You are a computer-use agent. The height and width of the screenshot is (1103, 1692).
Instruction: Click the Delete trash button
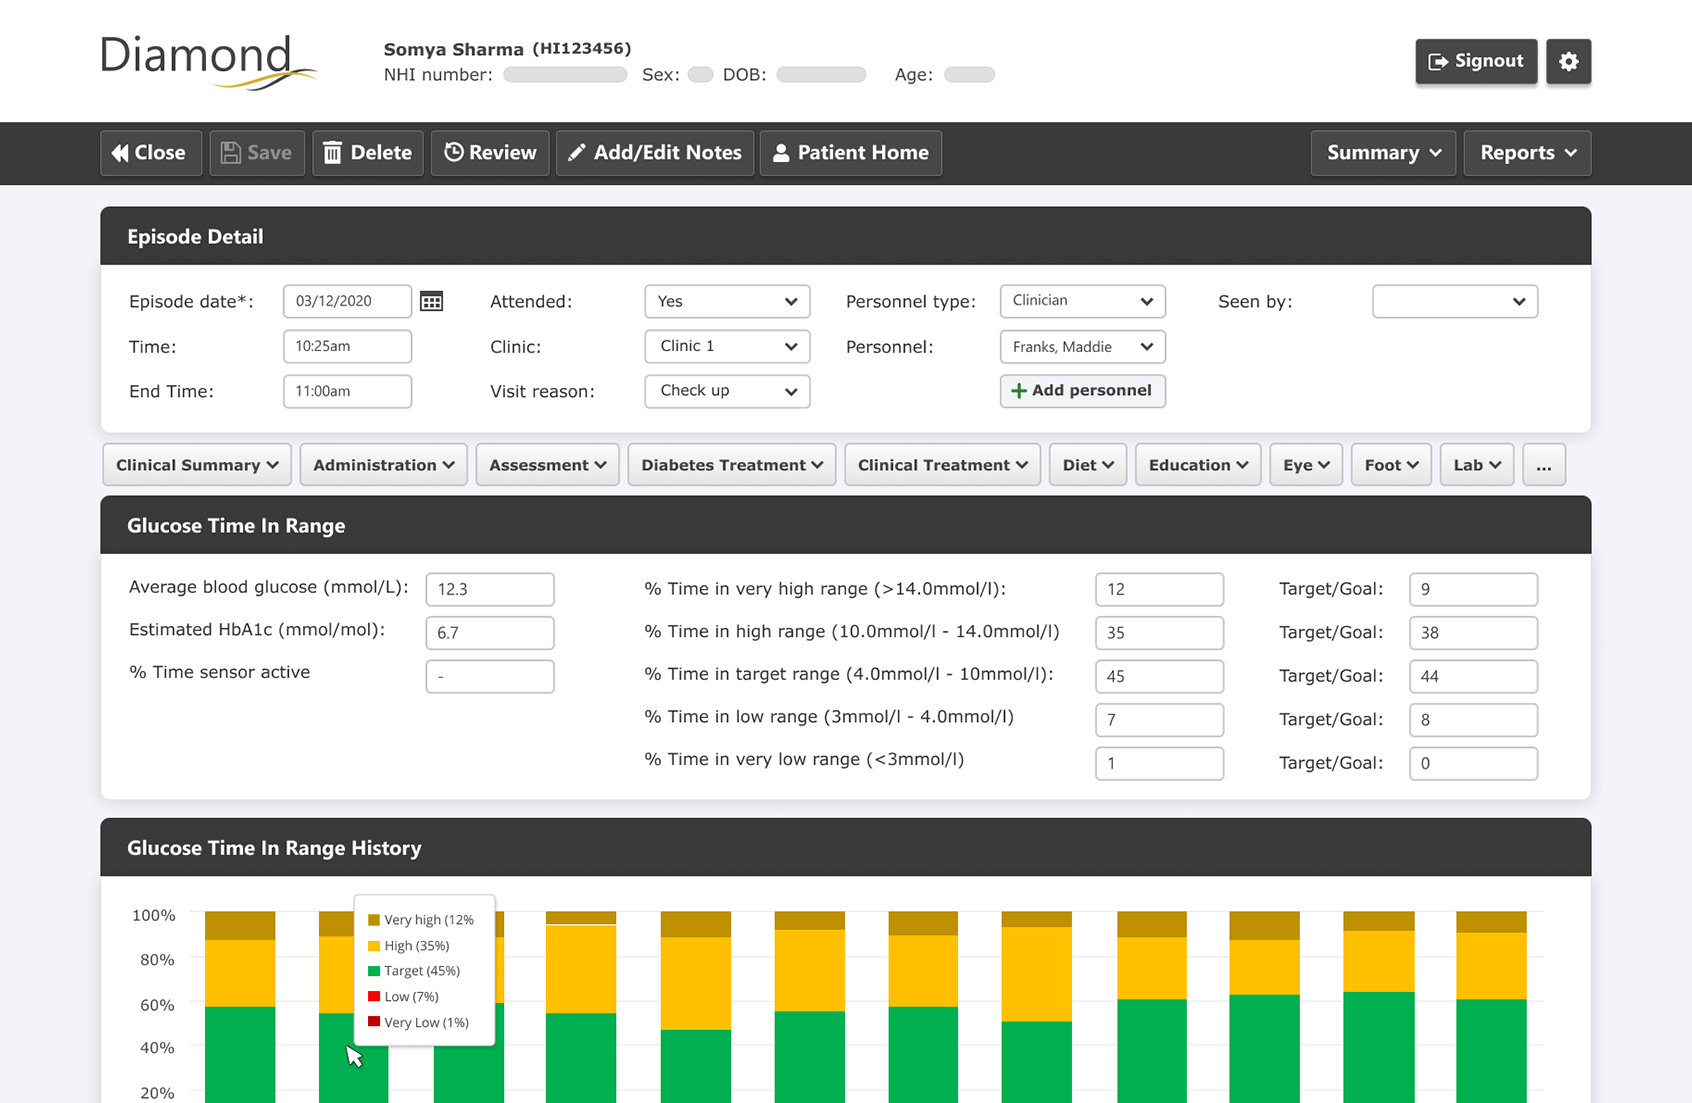(x=368, y=153)
